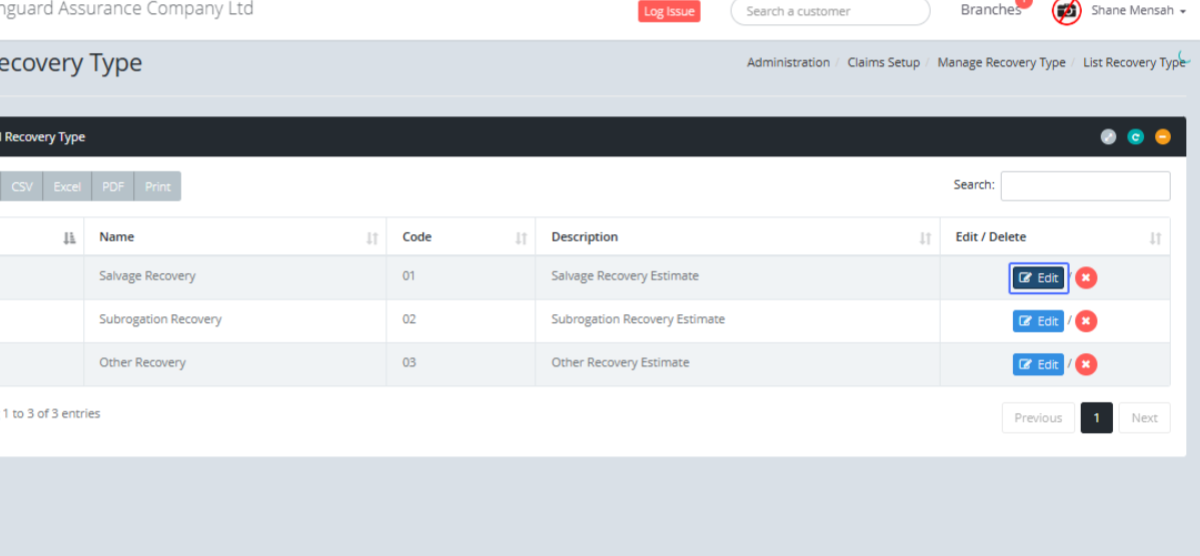Delete the Subrogation Recovery entry

pyautogui.click(x=1086, y=321)
